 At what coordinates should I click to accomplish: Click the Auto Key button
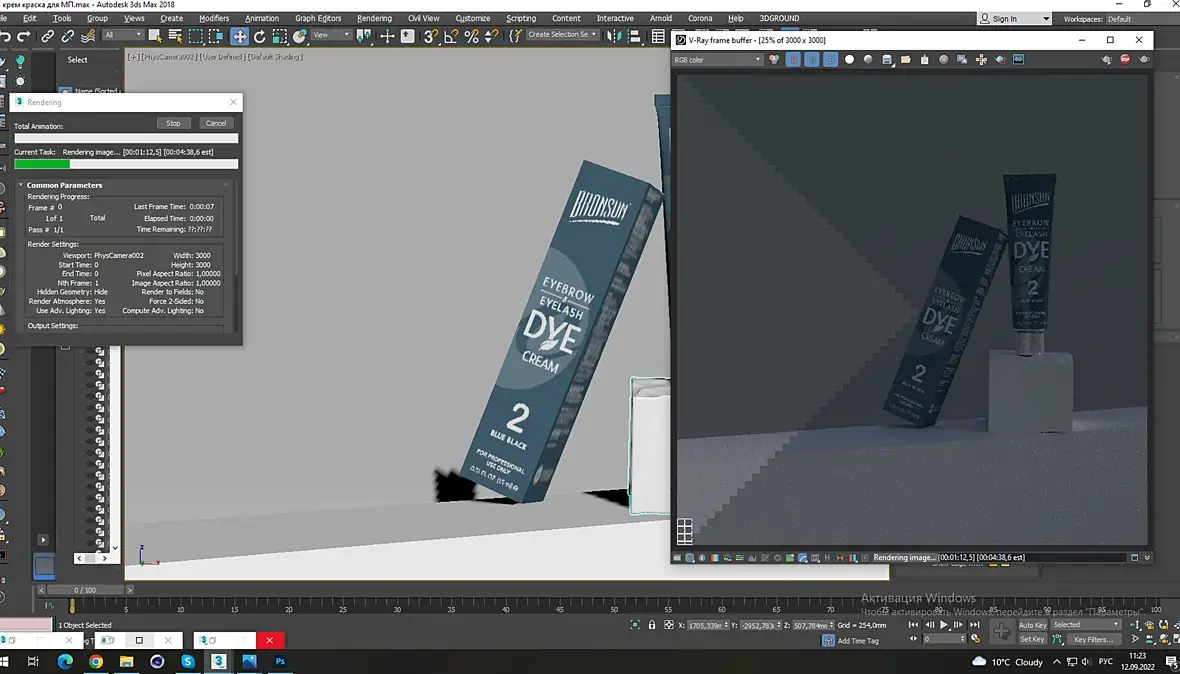tap(1032, 625)
